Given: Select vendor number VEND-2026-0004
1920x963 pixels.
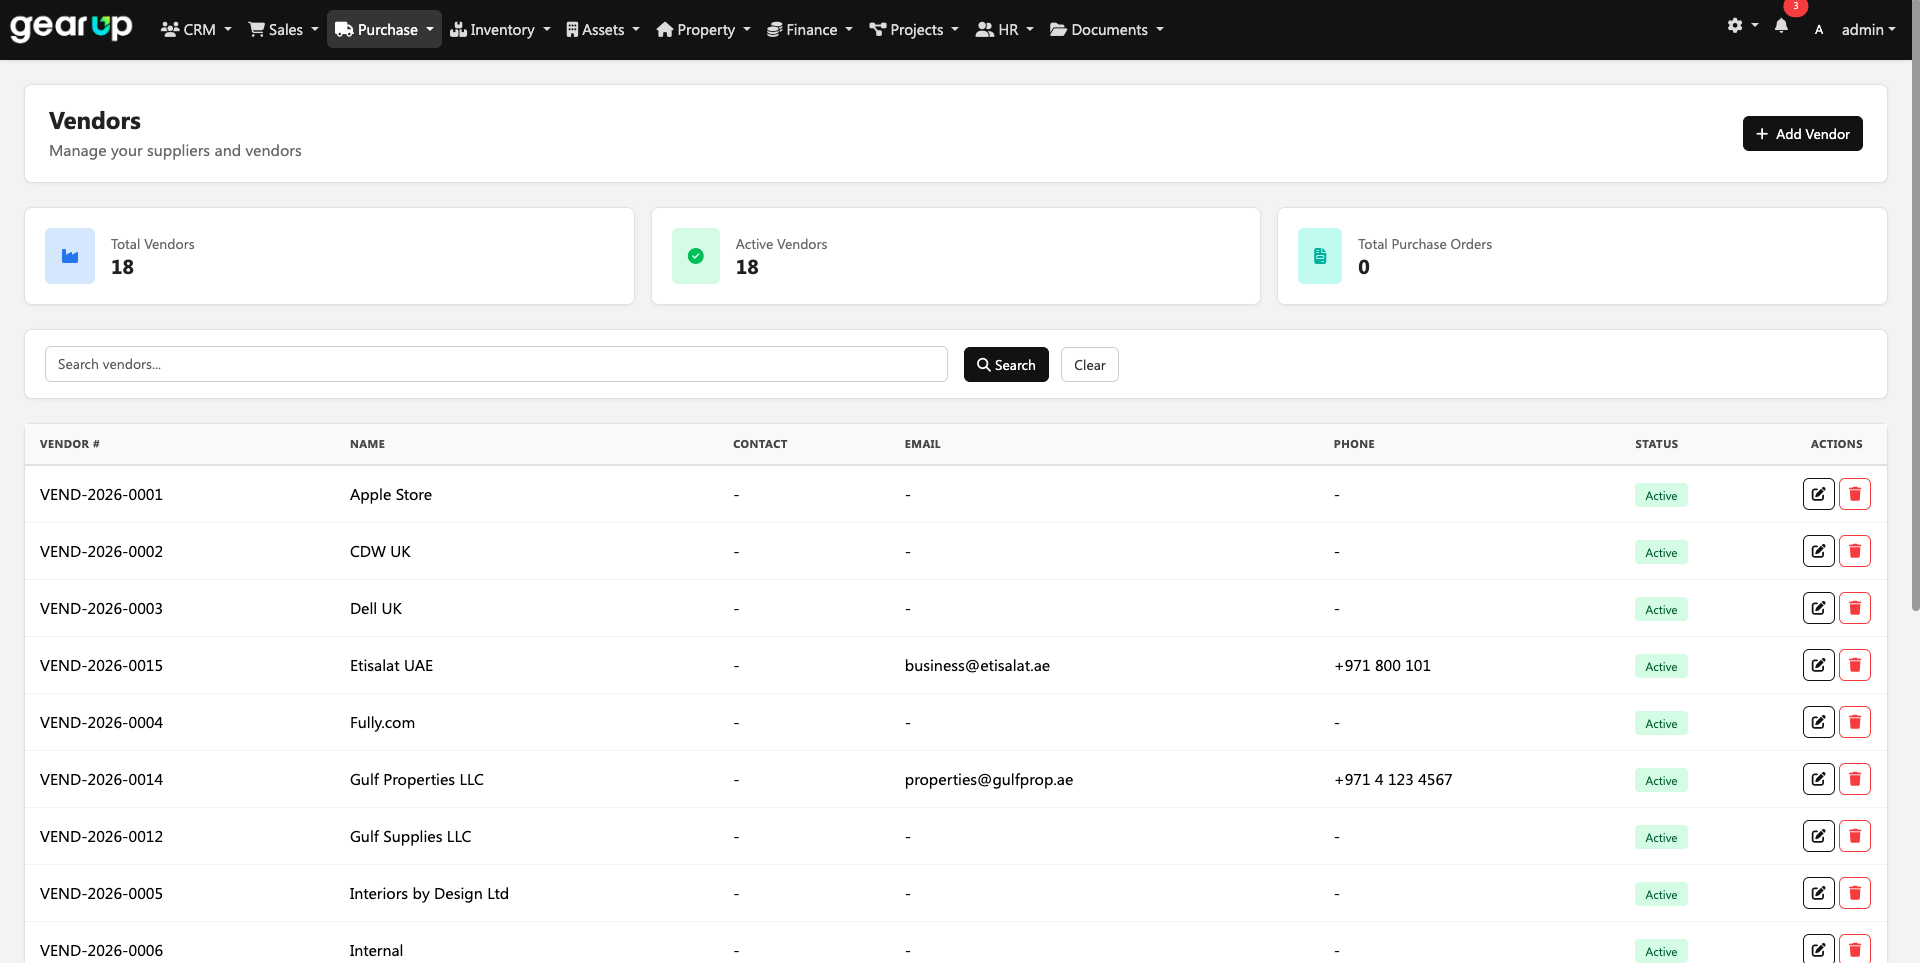Looking at the screenshot, I should (x=101, y=722).
